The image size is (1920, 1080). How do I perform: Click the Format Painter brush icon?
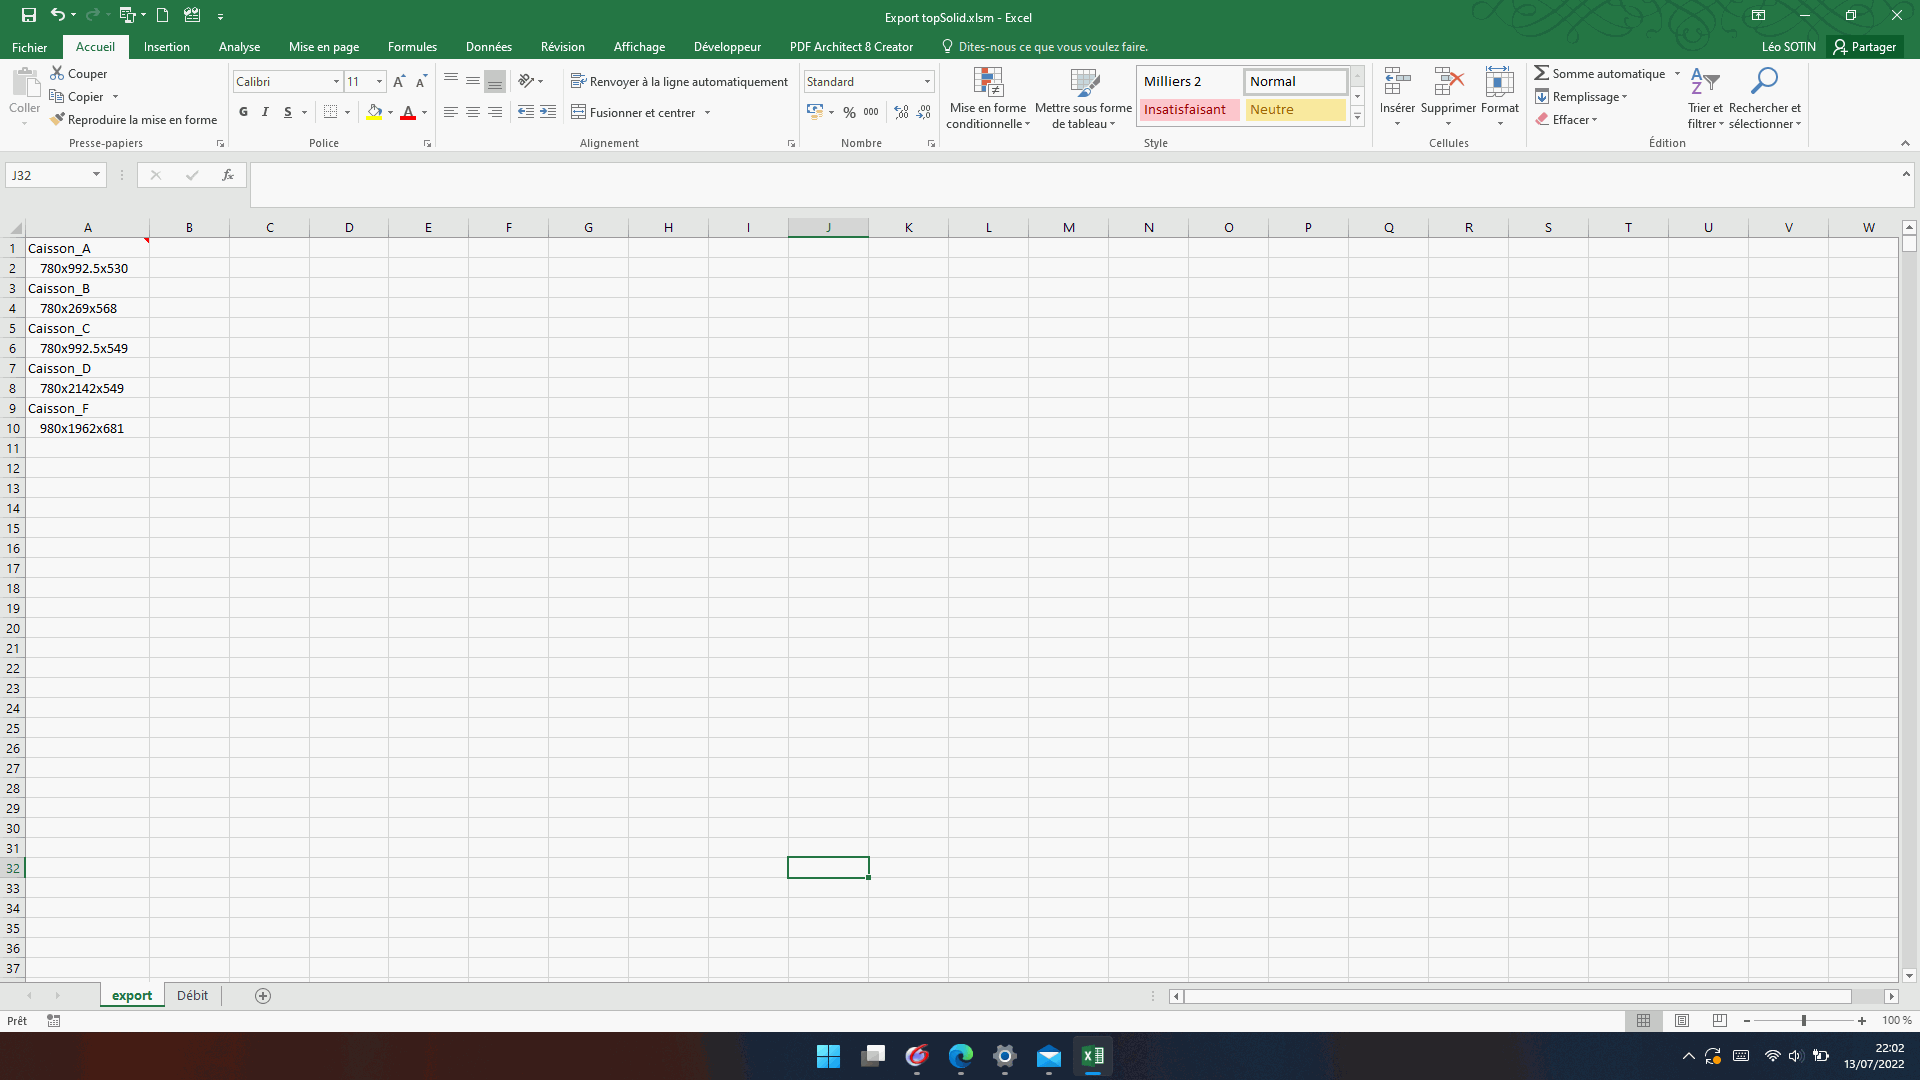(x=58, y=119)
